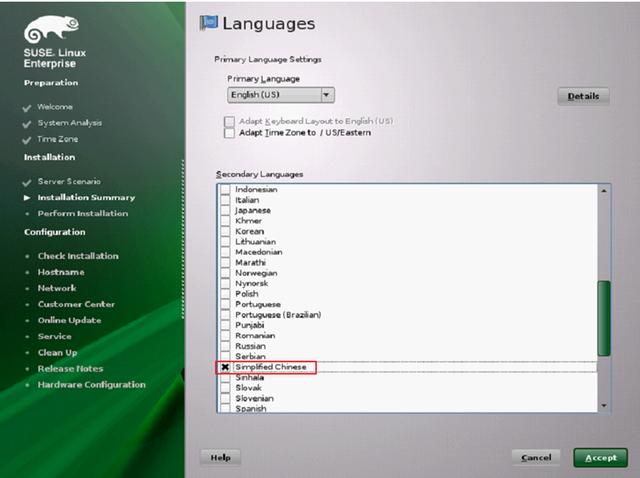Select Check Installation in the sidebar

coord(78,256)
